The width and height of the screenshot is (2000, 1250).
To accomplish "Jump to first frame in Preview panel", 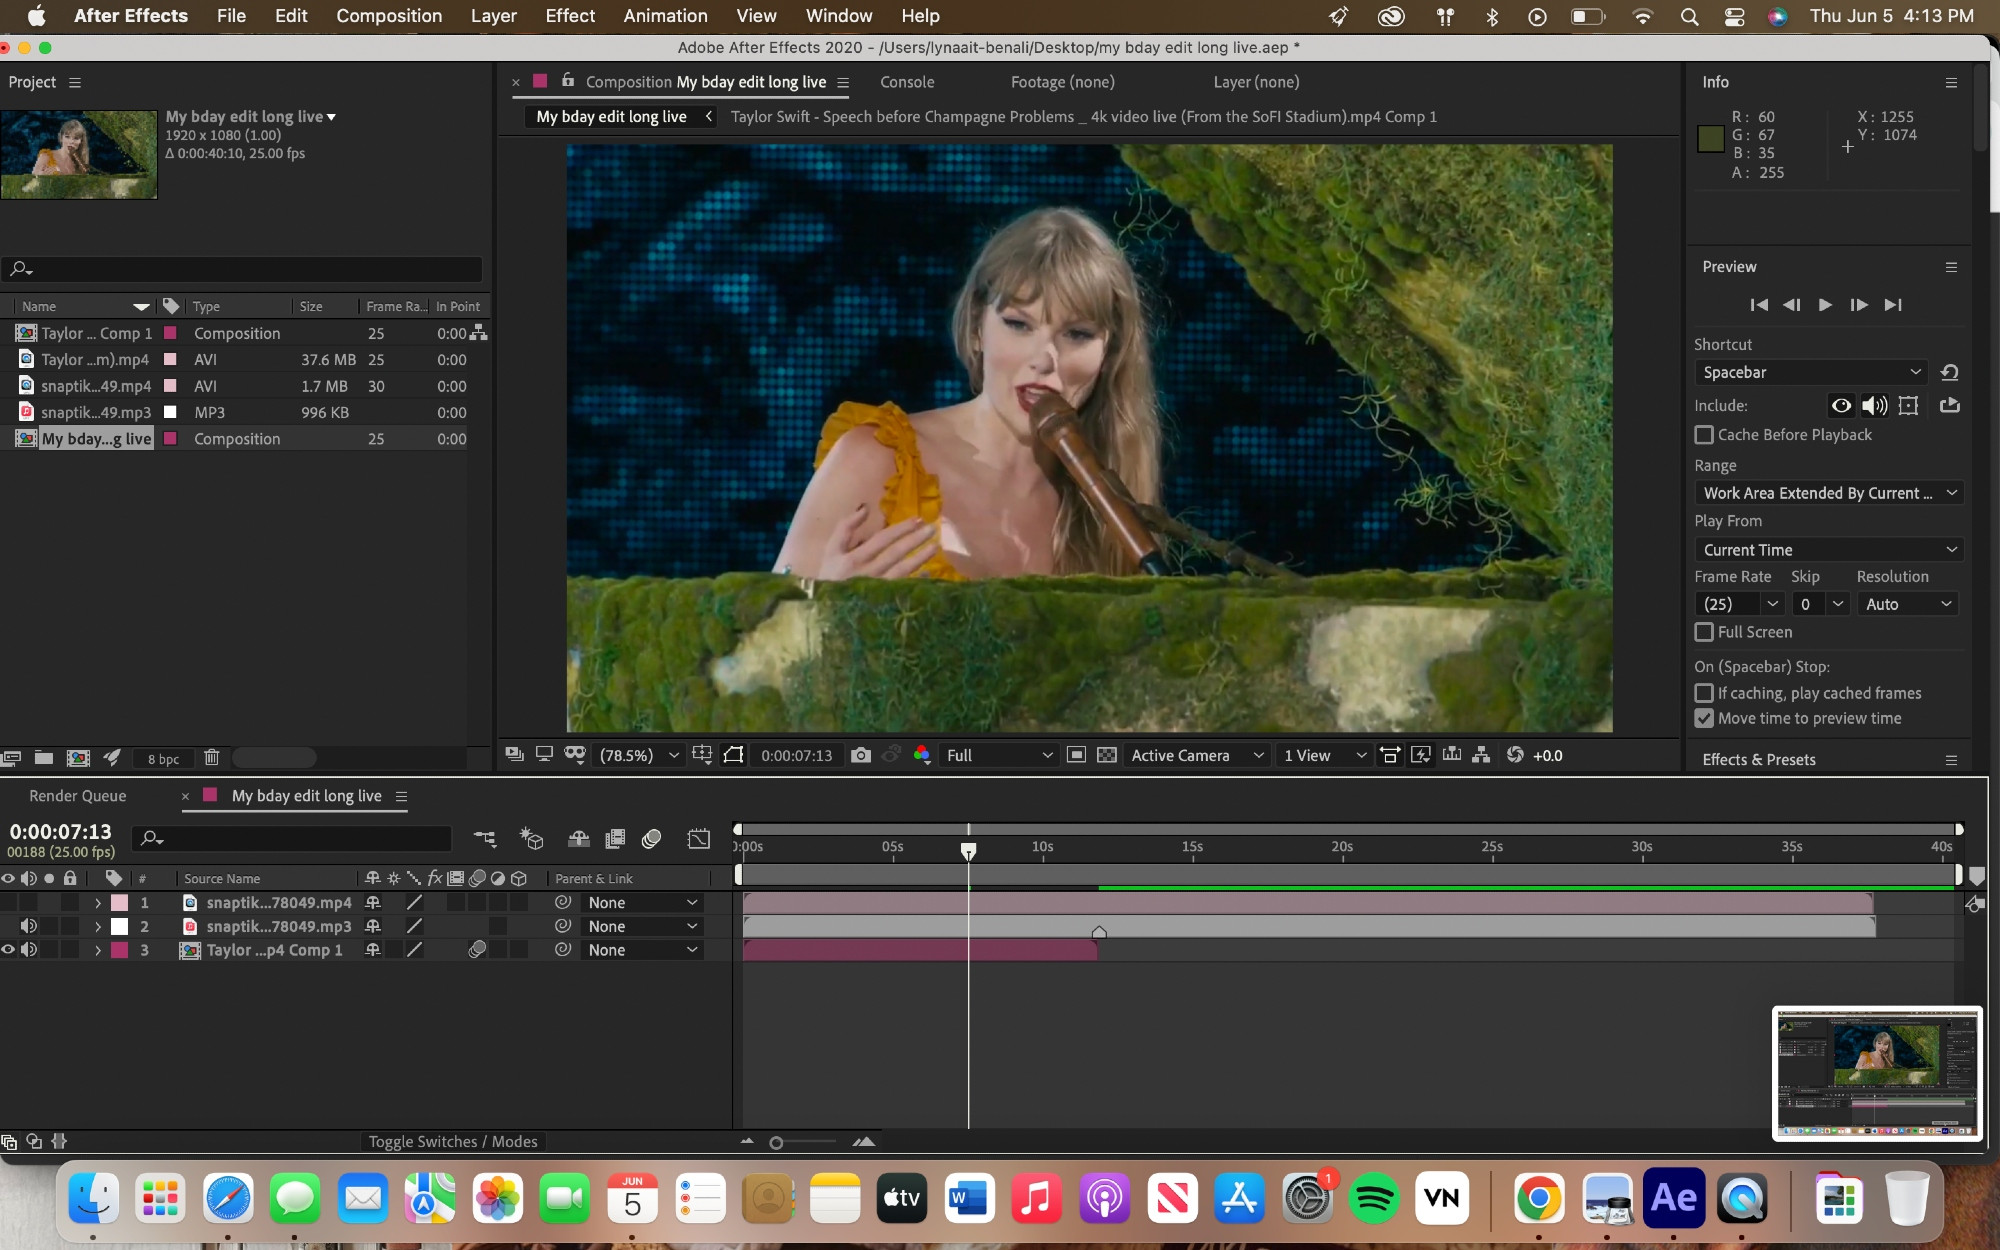I will coord(1759,305).
